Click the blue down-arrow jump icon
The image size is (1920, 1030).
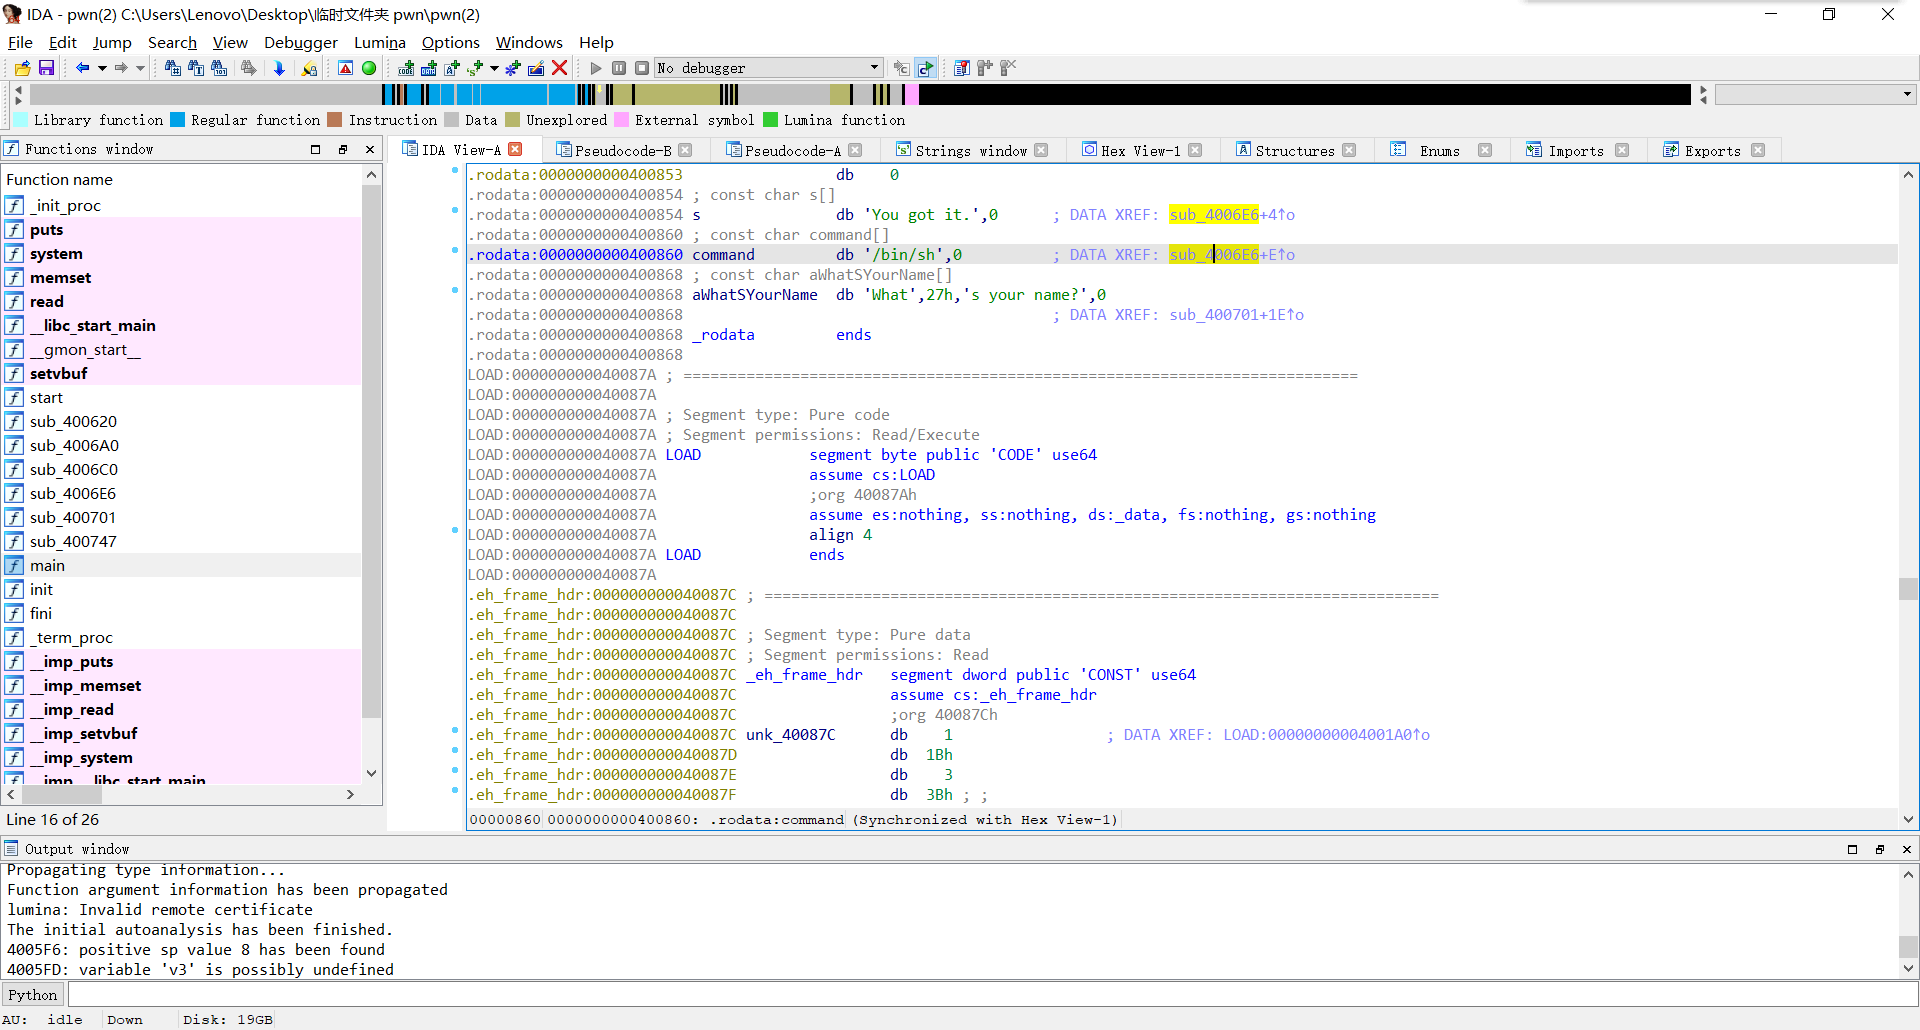coord(279,68)
